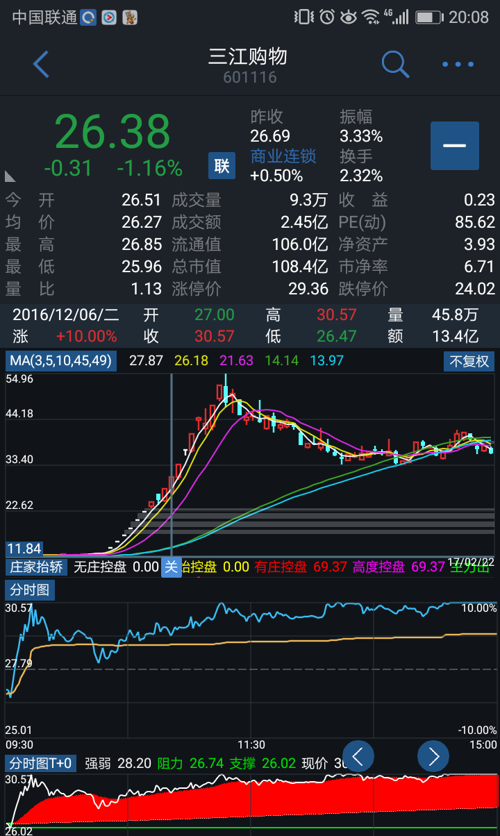Image resolution: width=500 pixels, height=836 pixels.
Task: Tap the 跌停价 24.02 value
Action: click(475, 289)
